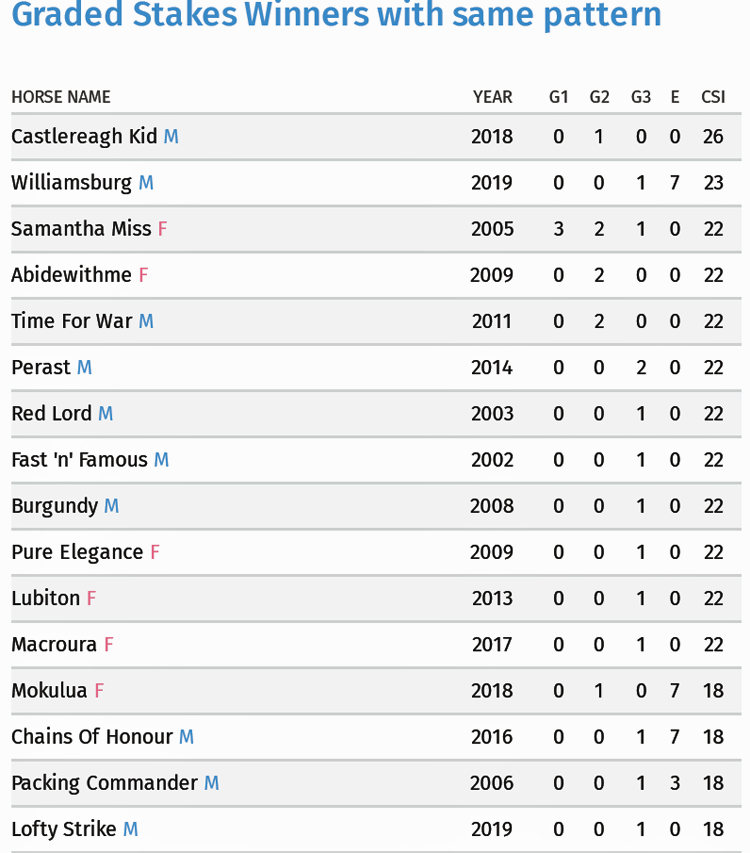Open the Lofty Strike horse entry
750x853 pixels.
tap(64, 830)
